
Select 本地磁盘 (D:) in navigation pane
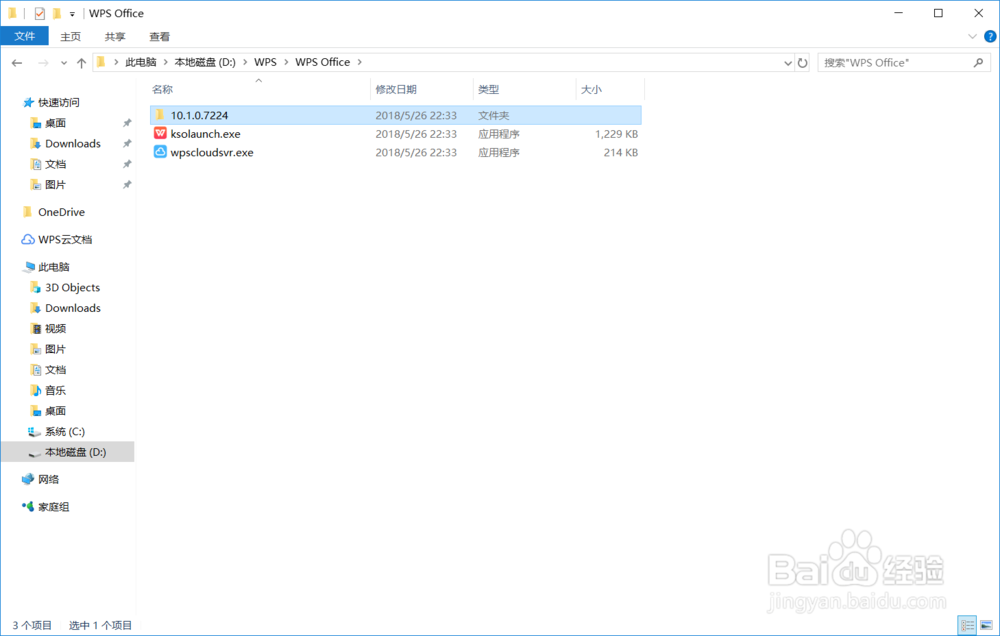(x=68, y=452)
